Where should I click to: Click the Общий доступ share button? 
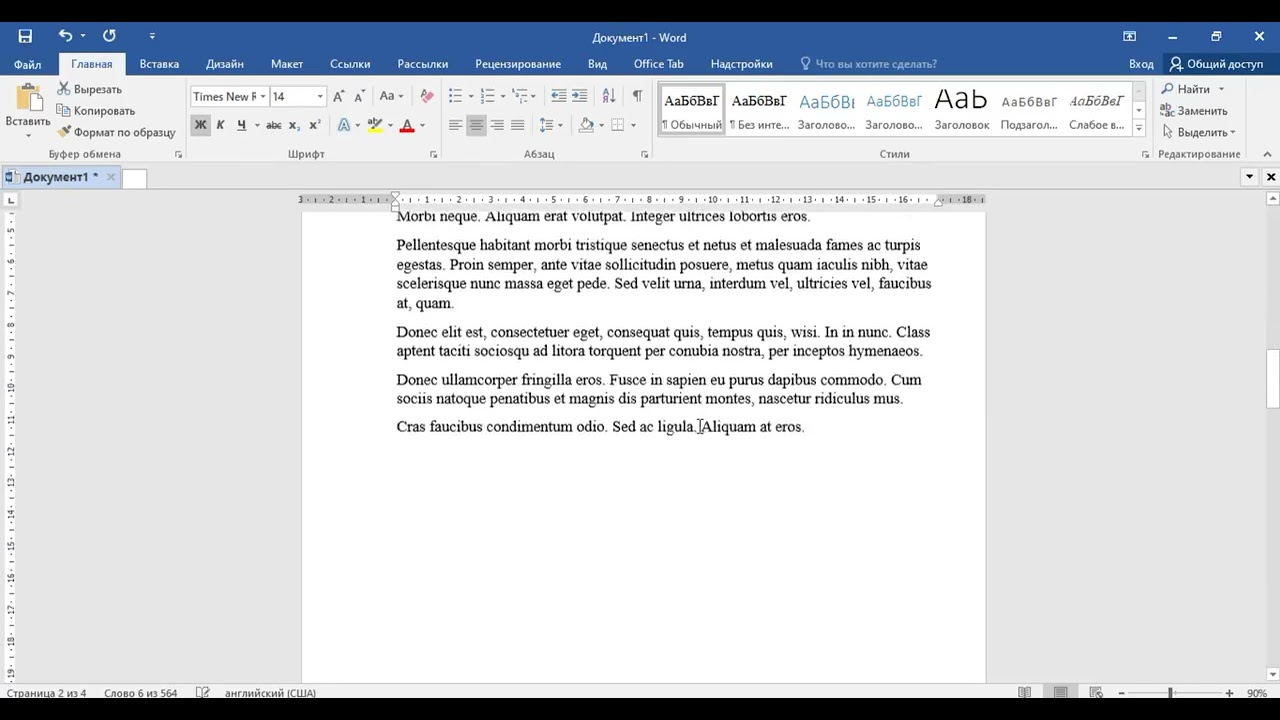point(1217,64)
